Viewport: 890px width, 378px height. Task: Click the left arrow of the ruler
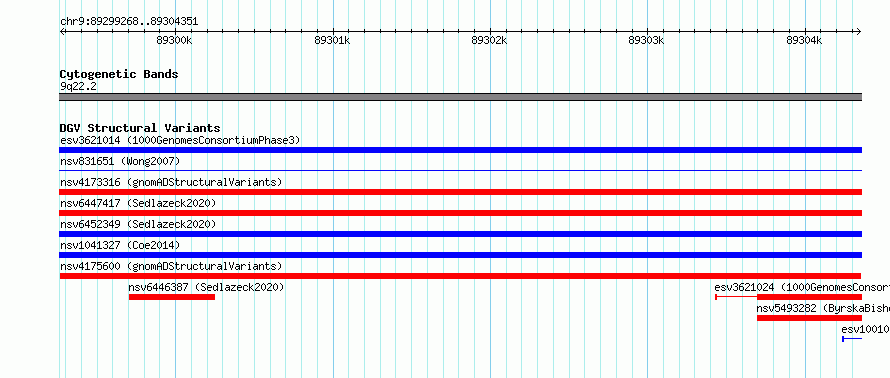point(62,32)
